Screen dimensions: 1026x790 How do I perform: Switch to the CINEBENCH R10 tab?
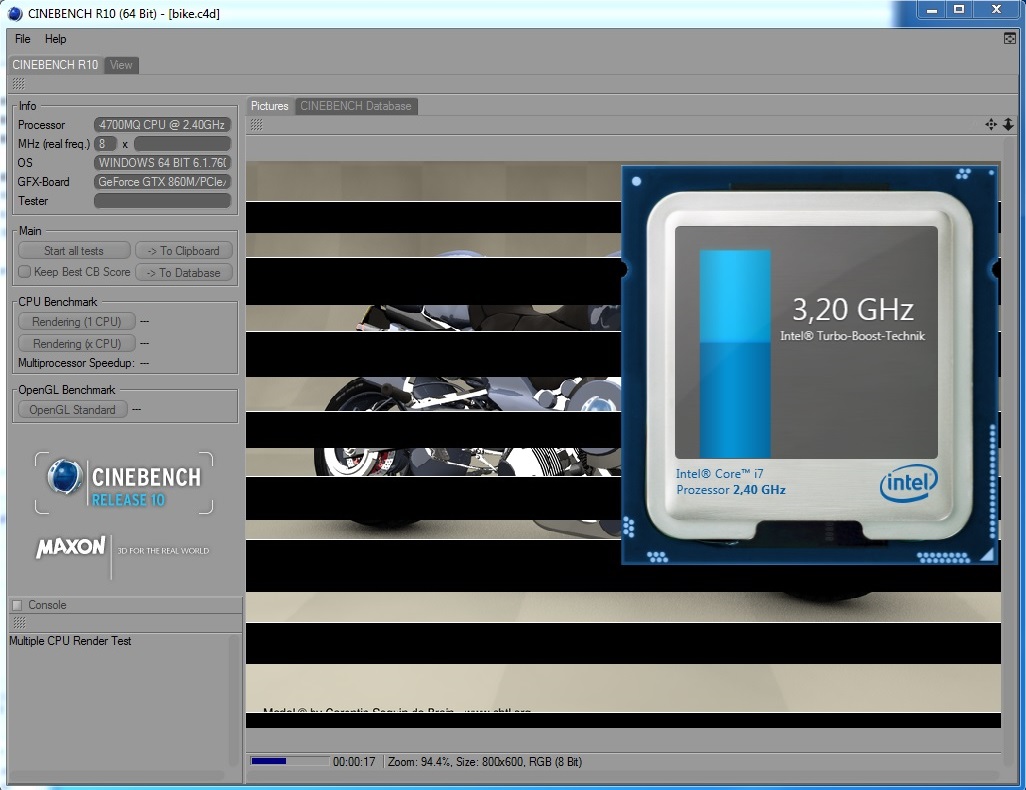click(x=55, y=65)
